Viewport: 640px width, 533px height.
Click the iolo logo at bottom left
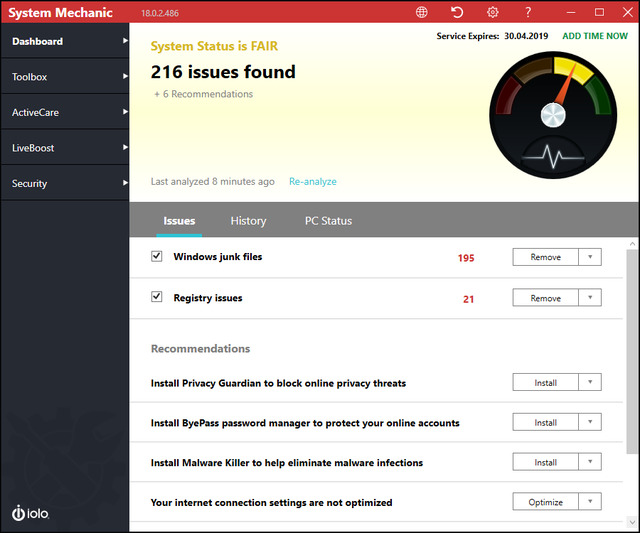(30, 513)
